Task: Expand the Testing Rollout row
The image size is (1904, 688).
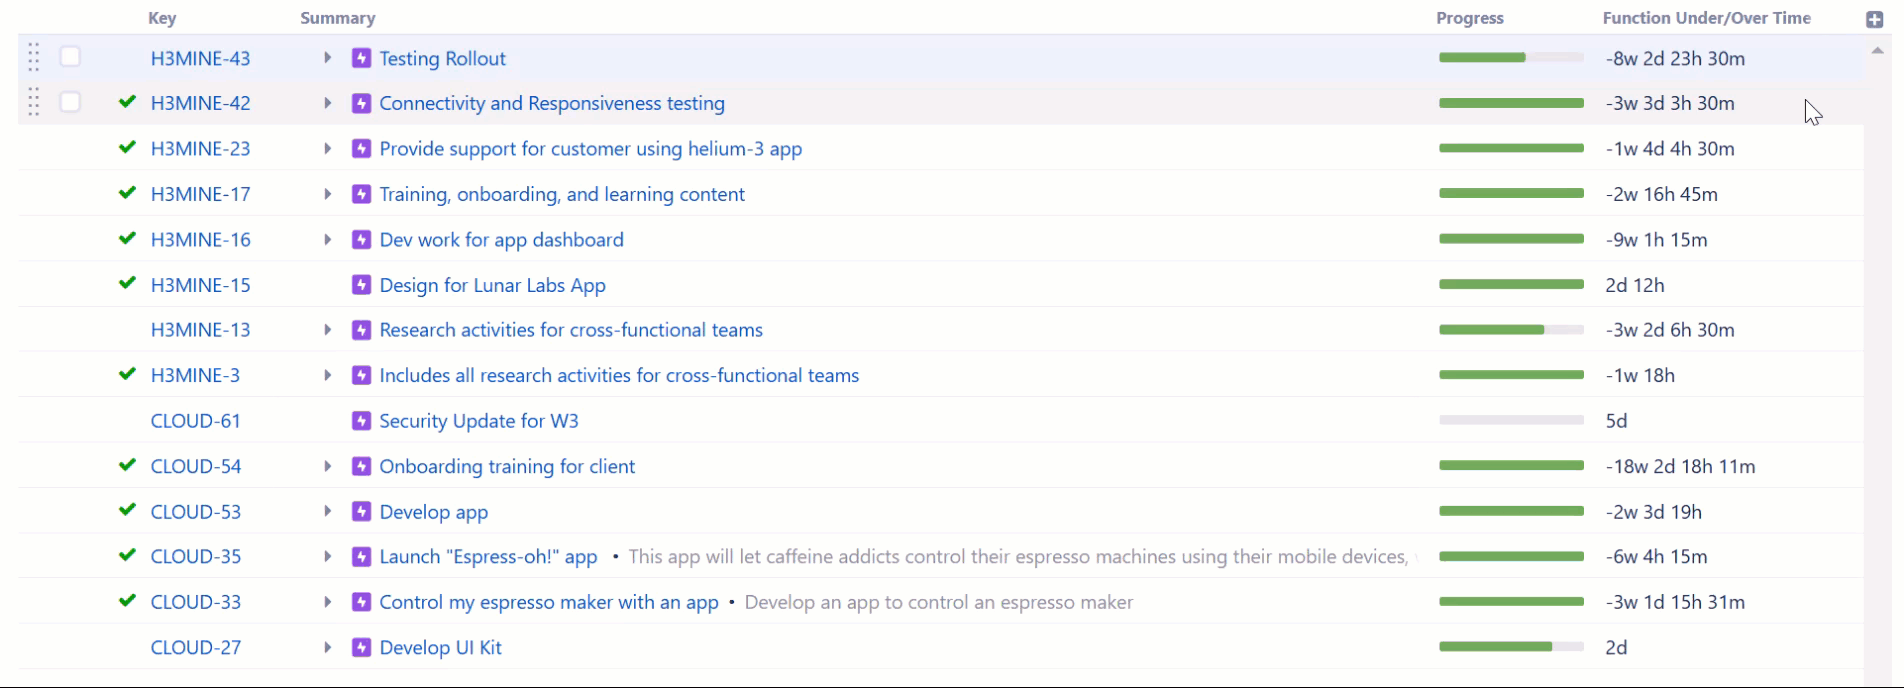Action: pyautogui.click(x=327, y=58)
